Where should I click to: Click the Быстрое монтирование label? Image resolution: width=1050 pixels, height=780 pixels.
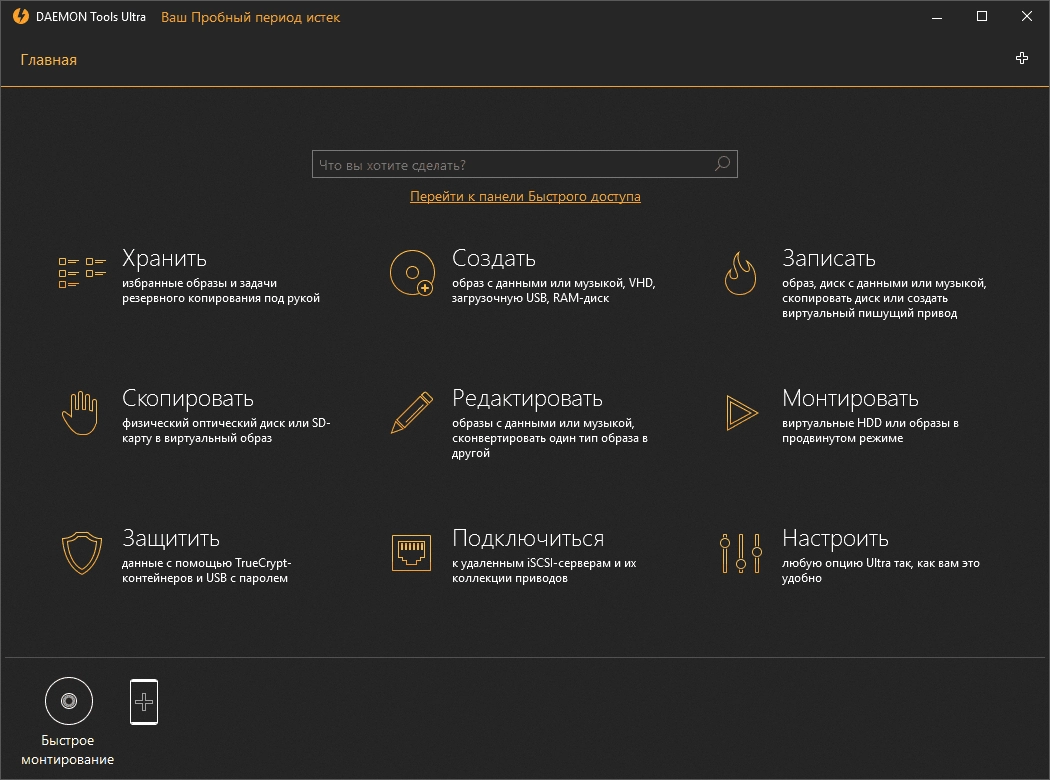pos(68,750)
